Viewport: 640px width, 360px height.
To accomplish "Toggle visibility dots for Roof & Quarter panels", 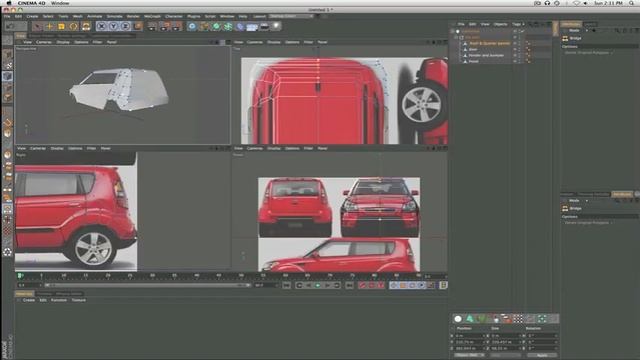I will [x=520, y=43].
